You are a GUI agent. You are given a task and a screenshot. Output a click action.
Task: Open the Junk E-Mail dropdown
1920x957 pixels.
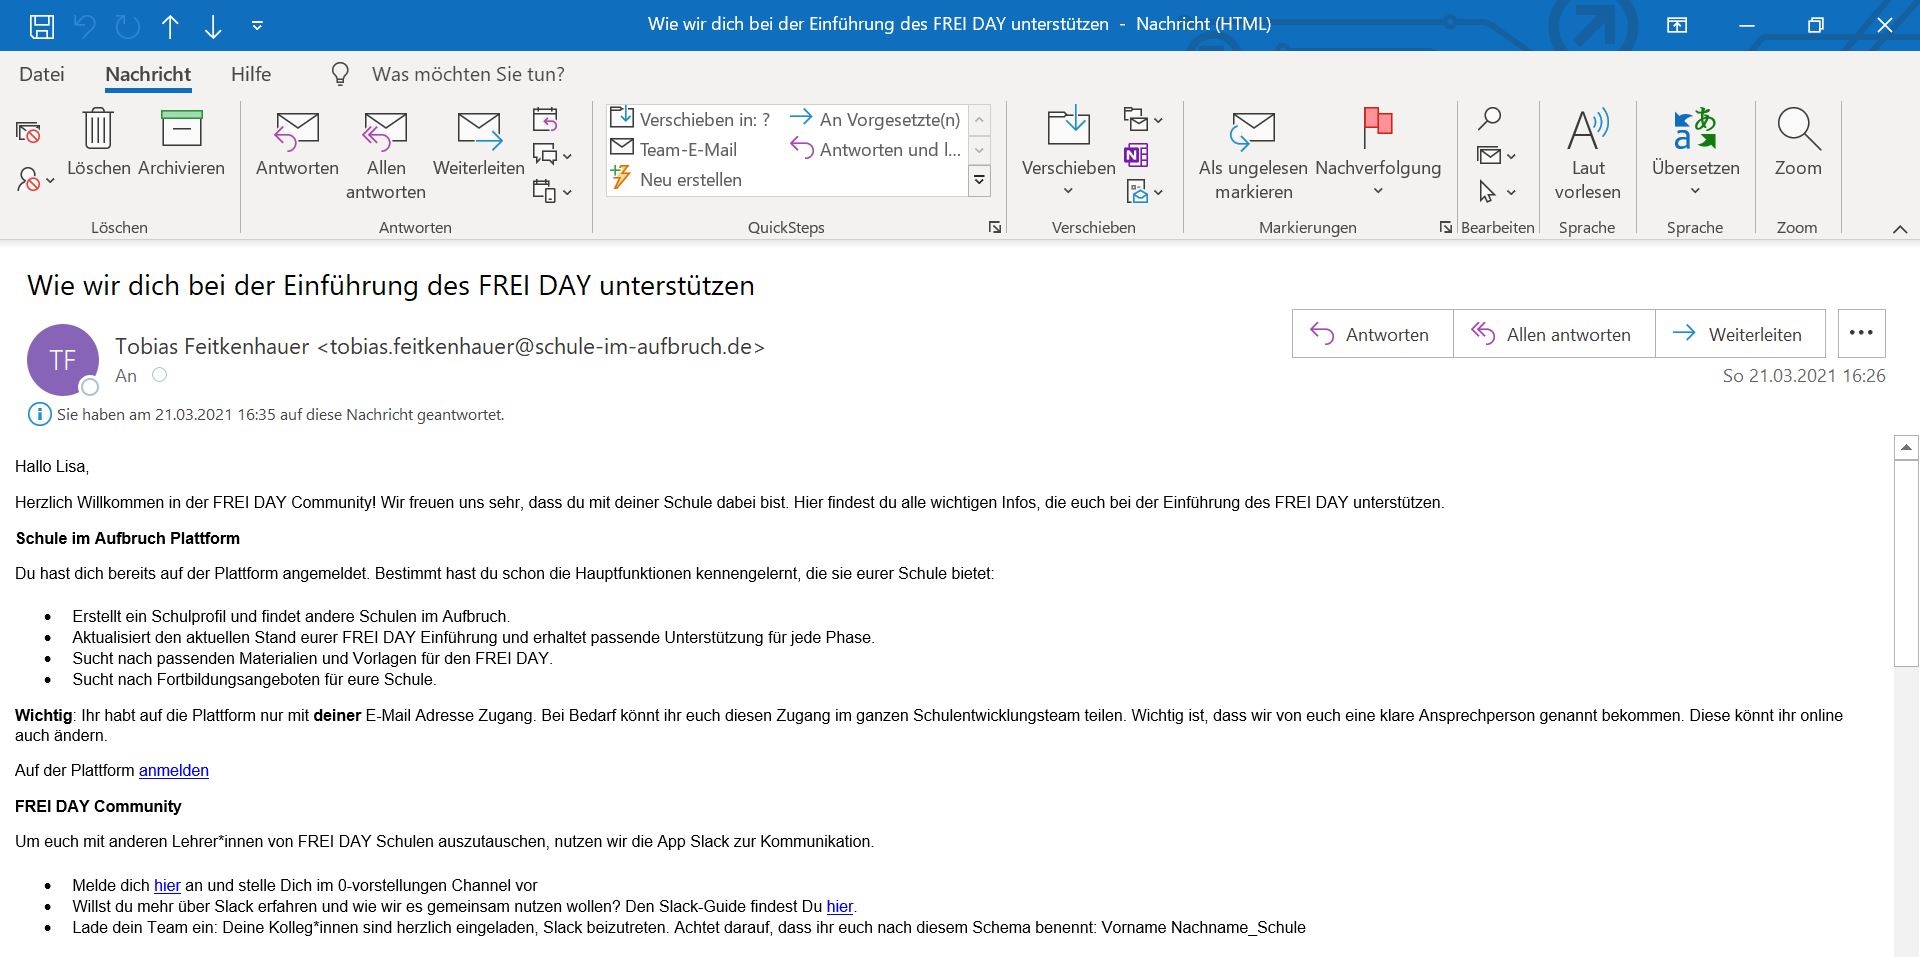(x=35, y=180)
